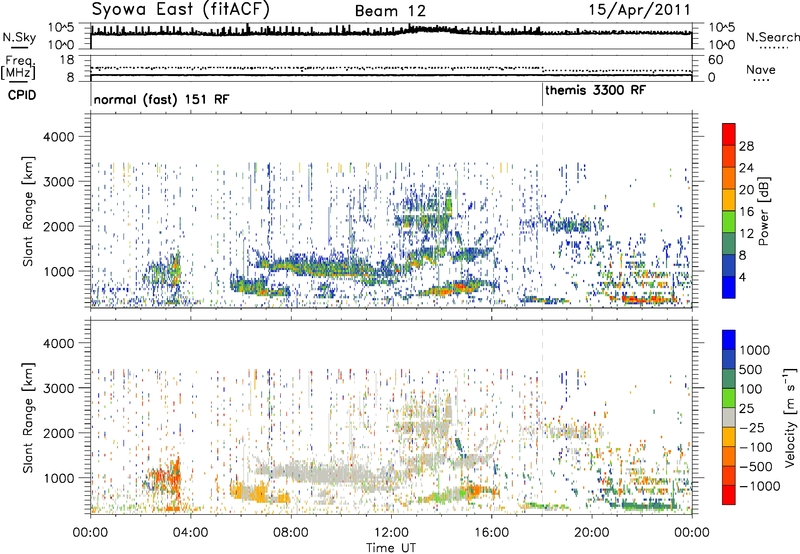Click 'themis 3300 RF' text
The height and width of the screenshot is (554, 800).
point(595,90)
